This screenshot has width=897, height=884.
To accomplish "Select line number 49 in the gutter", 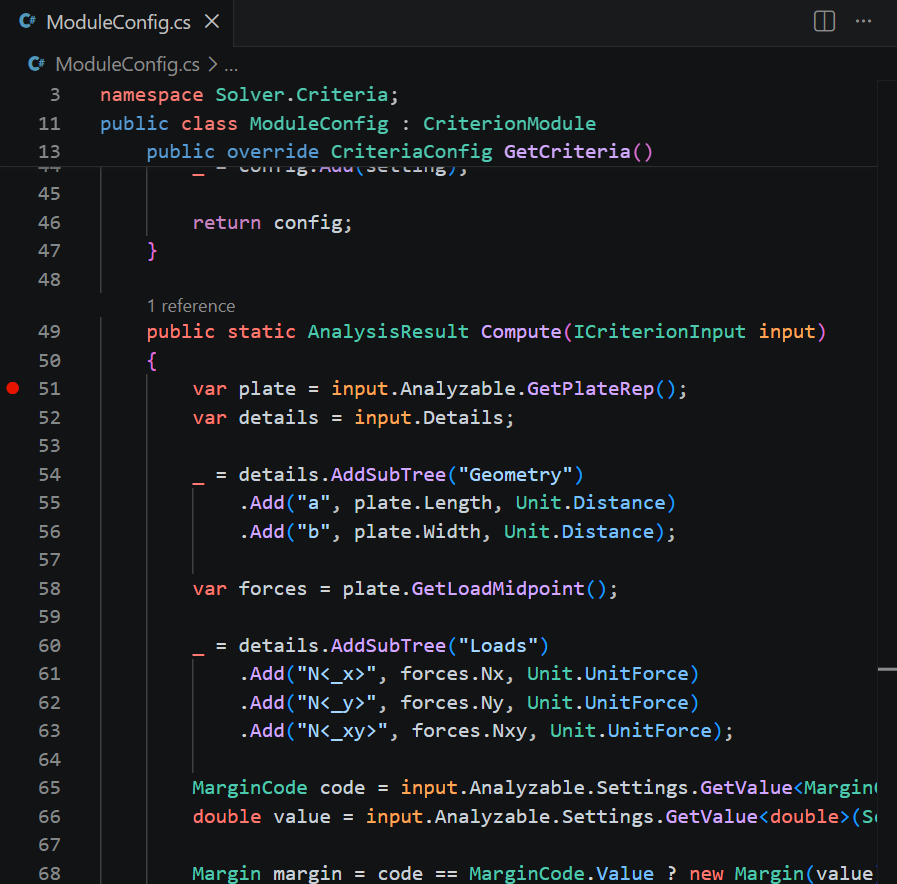I will pyautogui.click(x=49, y=332).
